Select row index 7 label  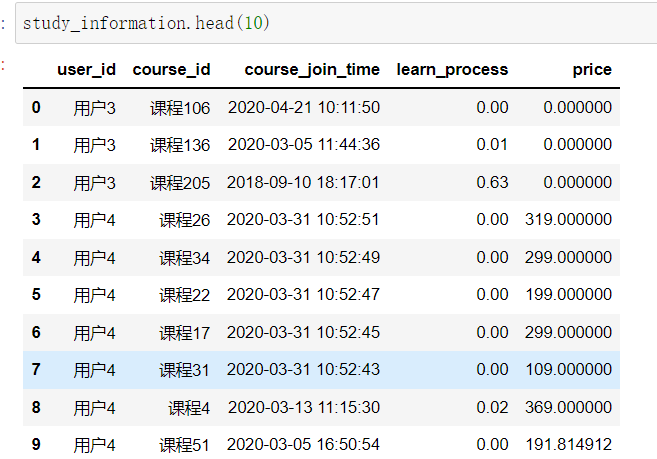pyautogui.click(x=36, y=369)
